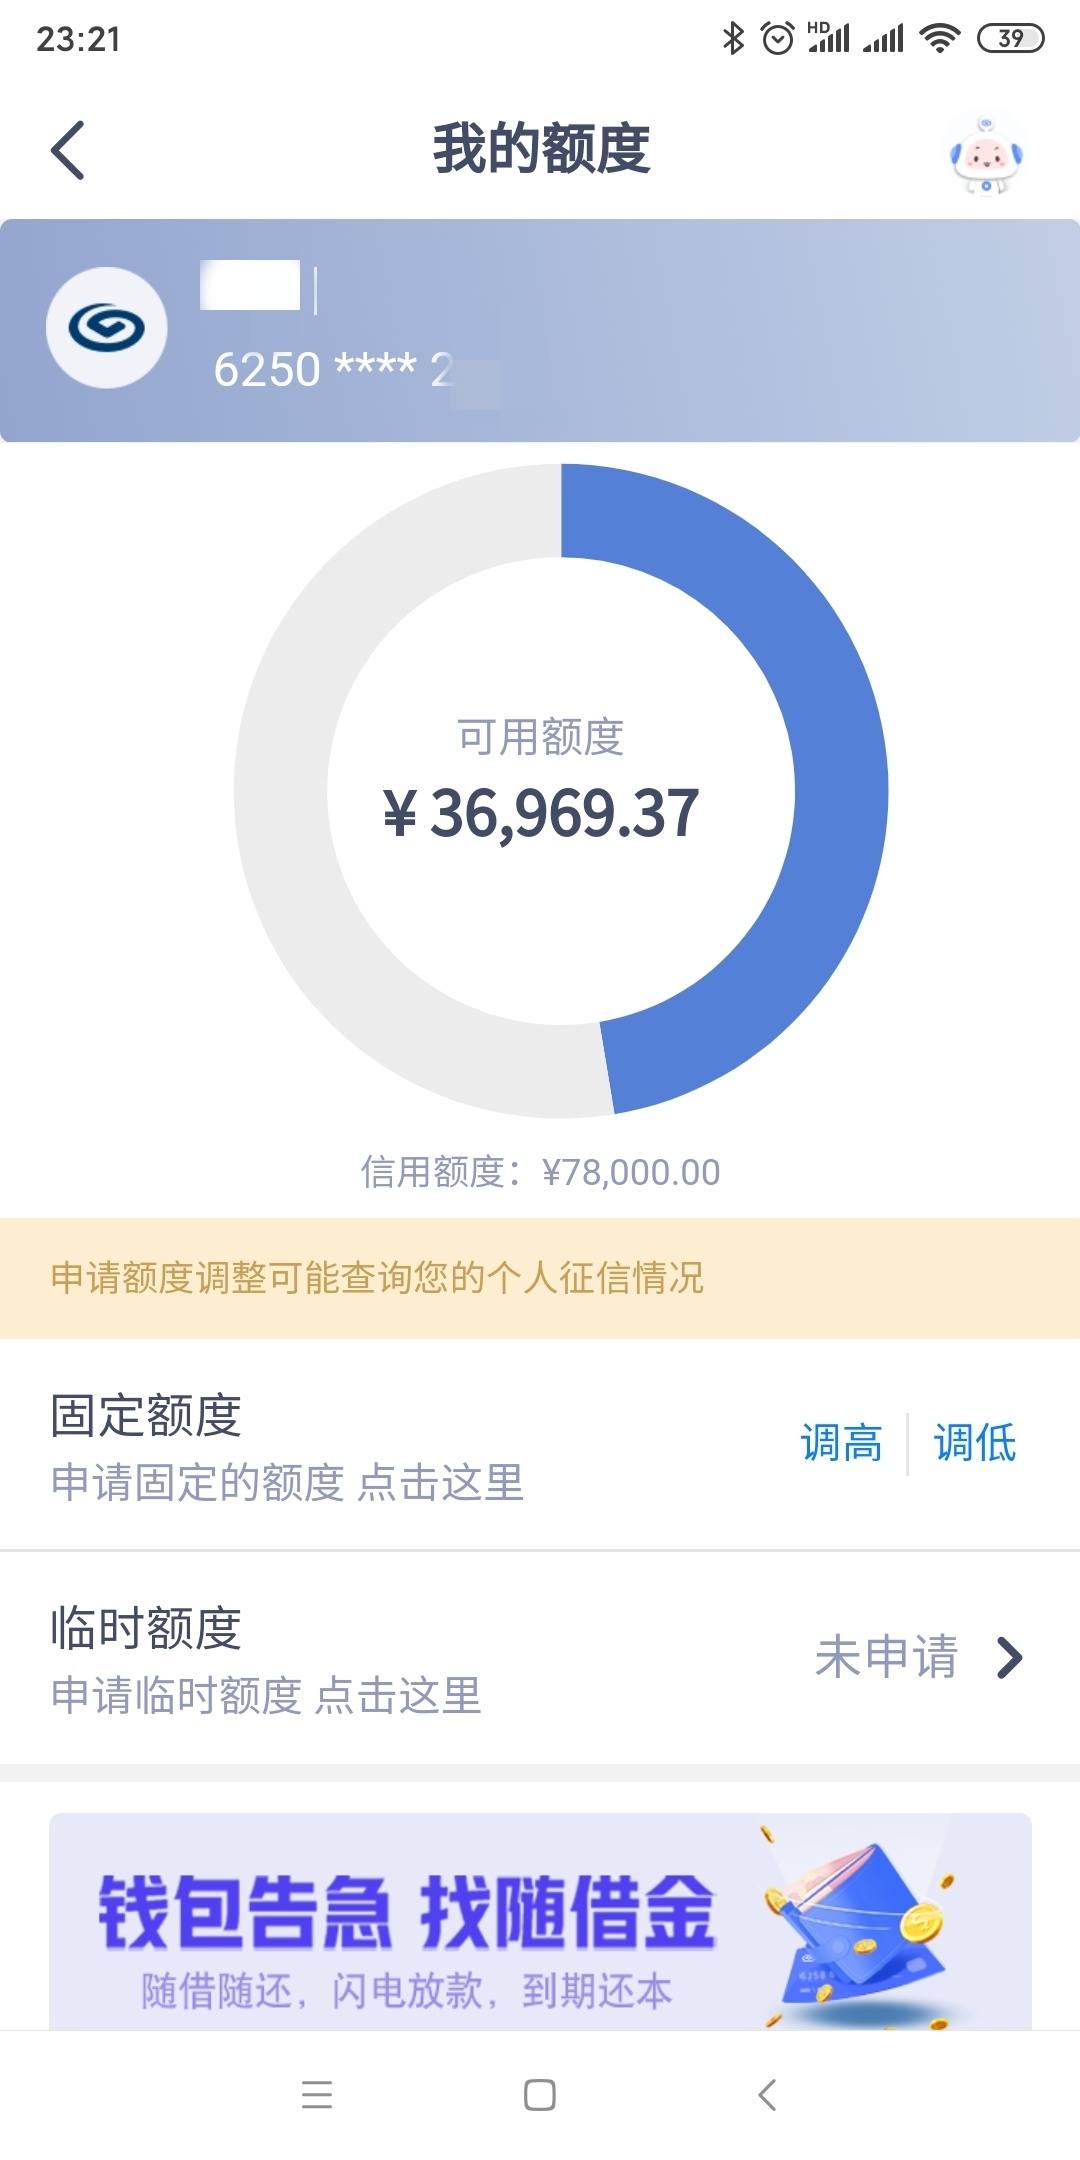Select the card banner 6250 ****
Viewport: 1080px width, 2160px height.
click(540, 331)
